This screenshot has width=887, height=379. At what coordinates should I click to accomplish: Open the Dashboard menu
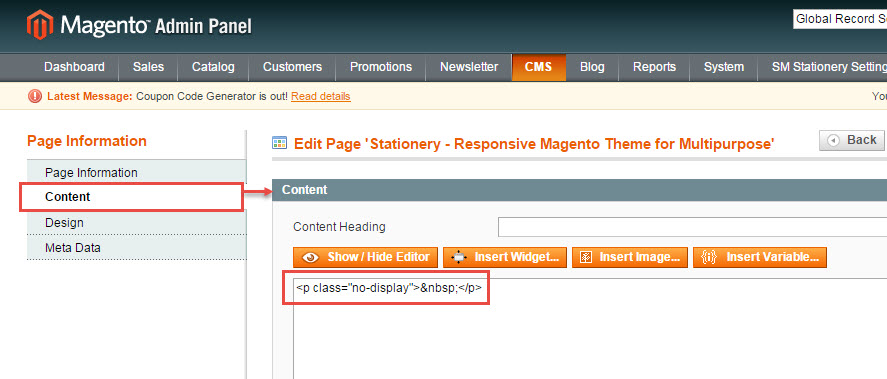74,67
